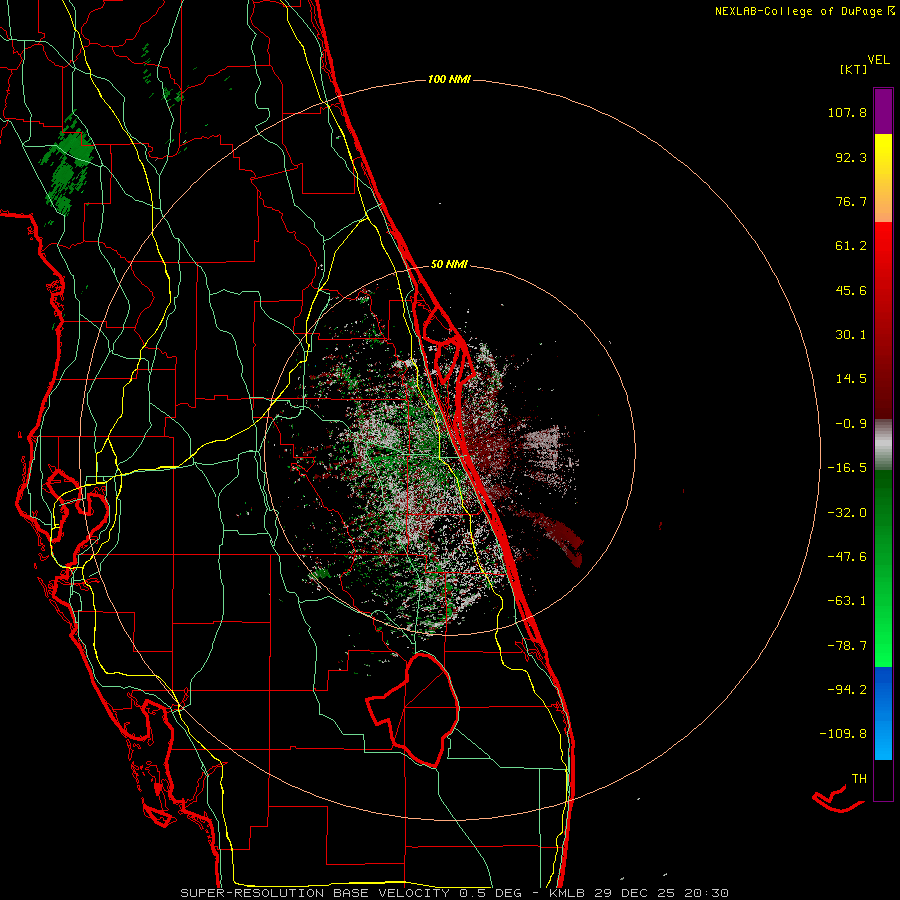
Task: Click the -47.6 legend value
Action: tap(847, 557)
